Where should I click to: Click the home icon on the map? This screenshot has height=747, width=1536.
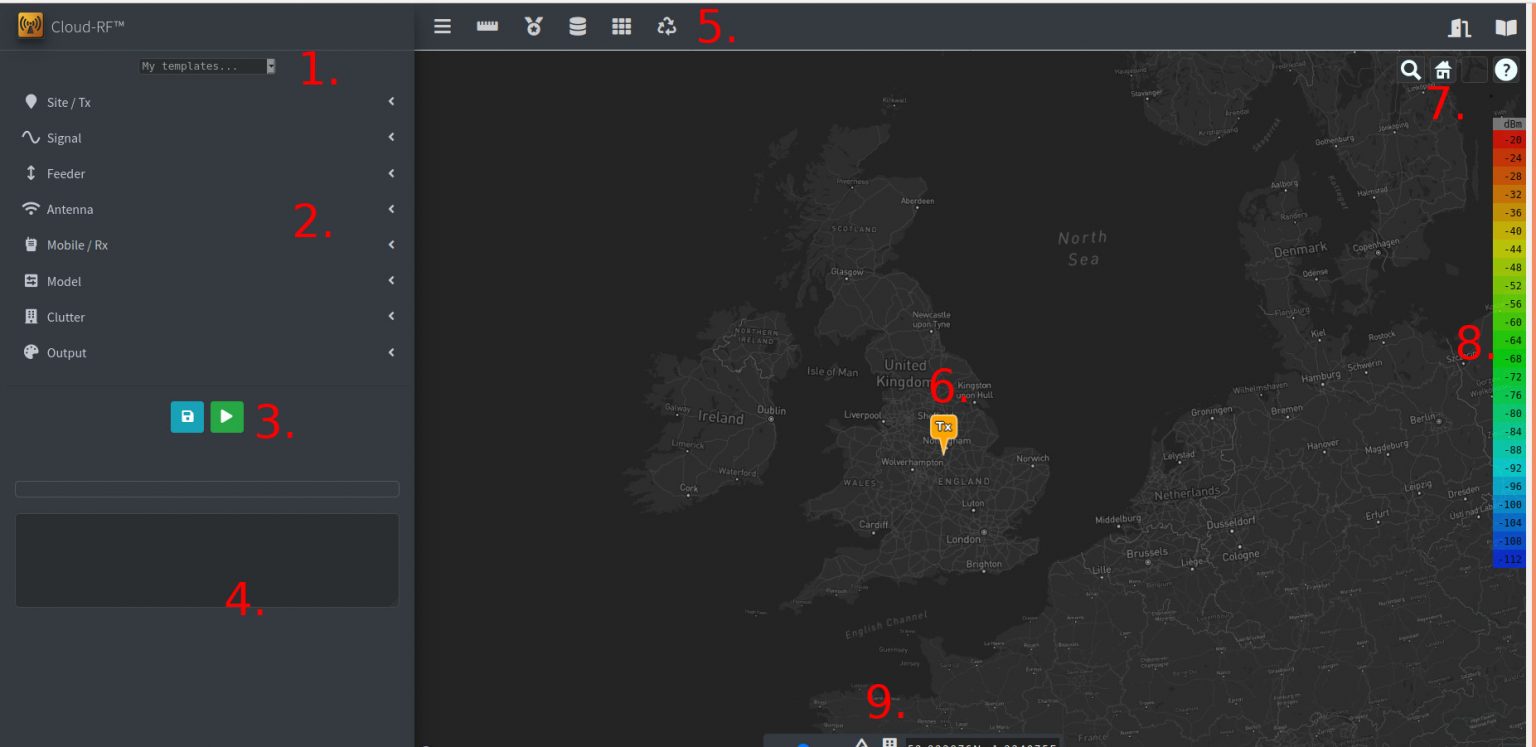point(1443,70)
